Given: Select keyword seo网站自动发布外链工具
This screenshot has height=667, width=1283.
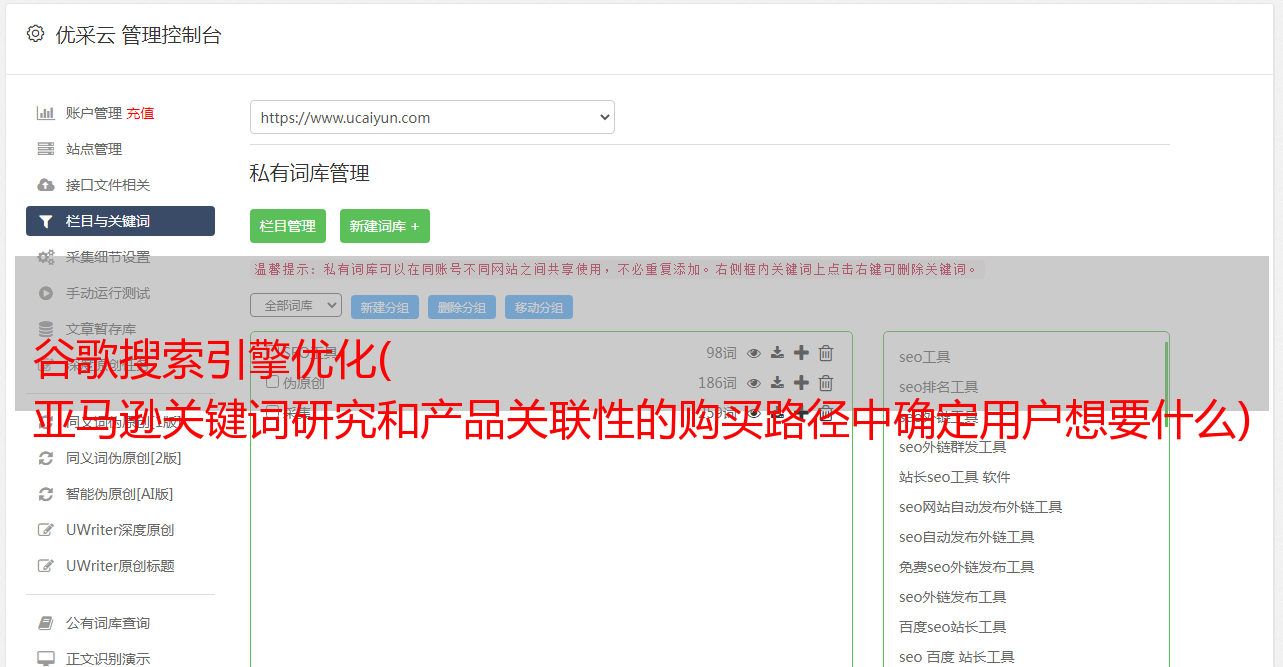Looking at the screenshot, I should coord(981,507).
